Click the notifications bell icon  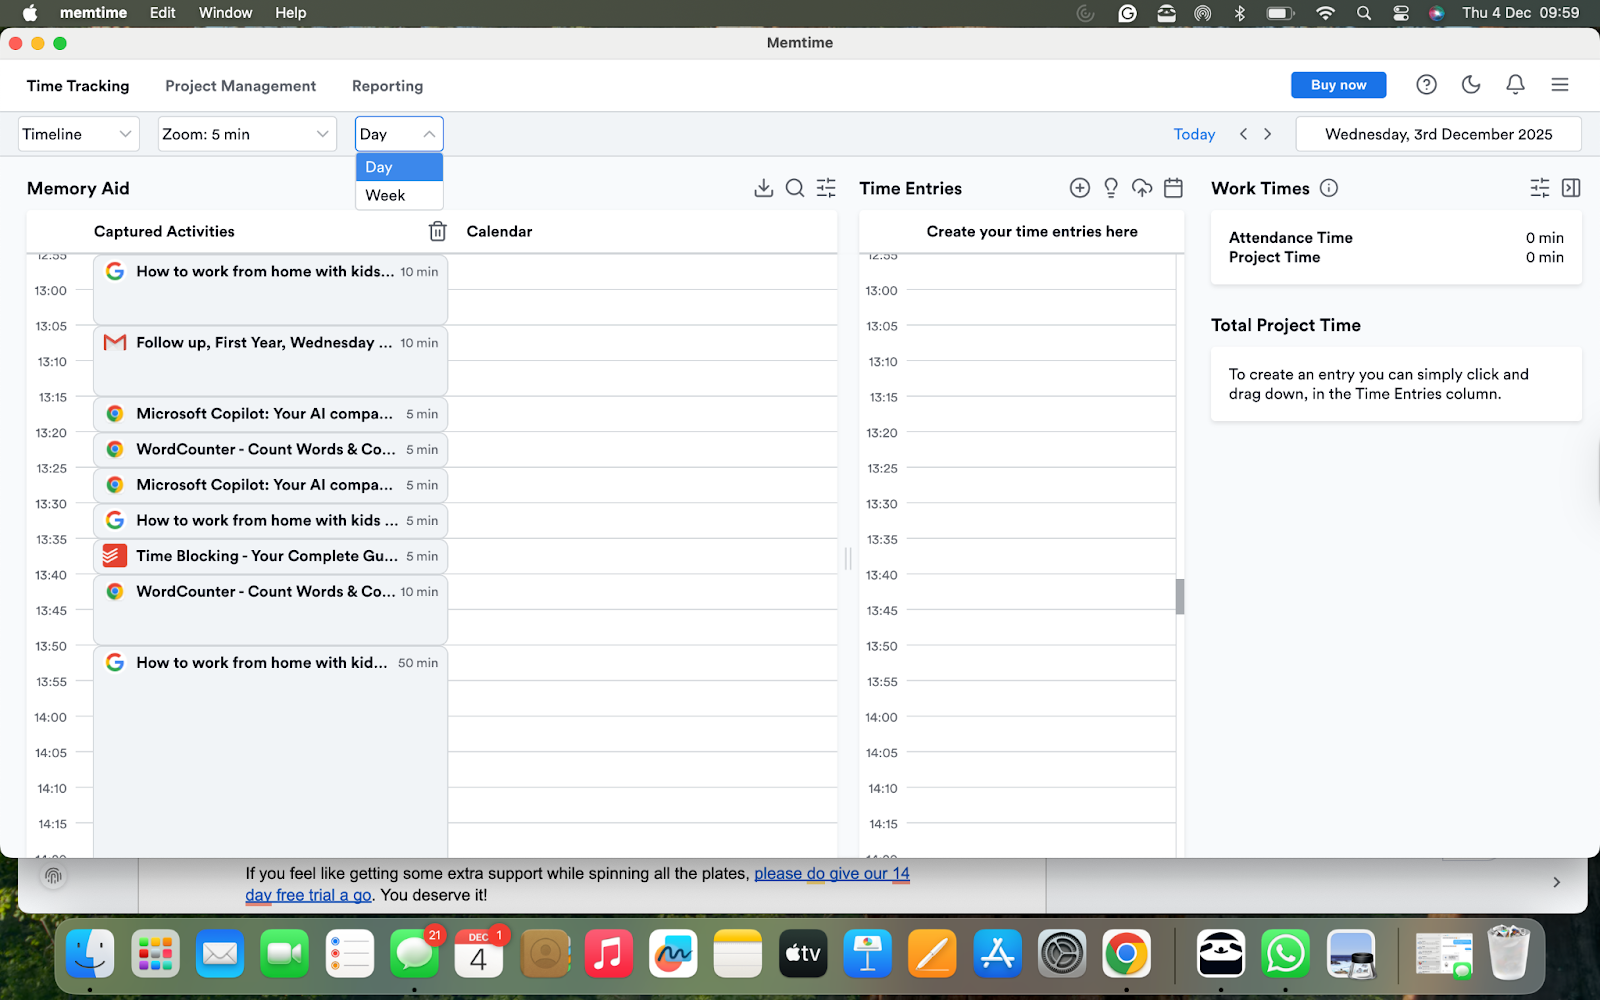(1515, 84)
